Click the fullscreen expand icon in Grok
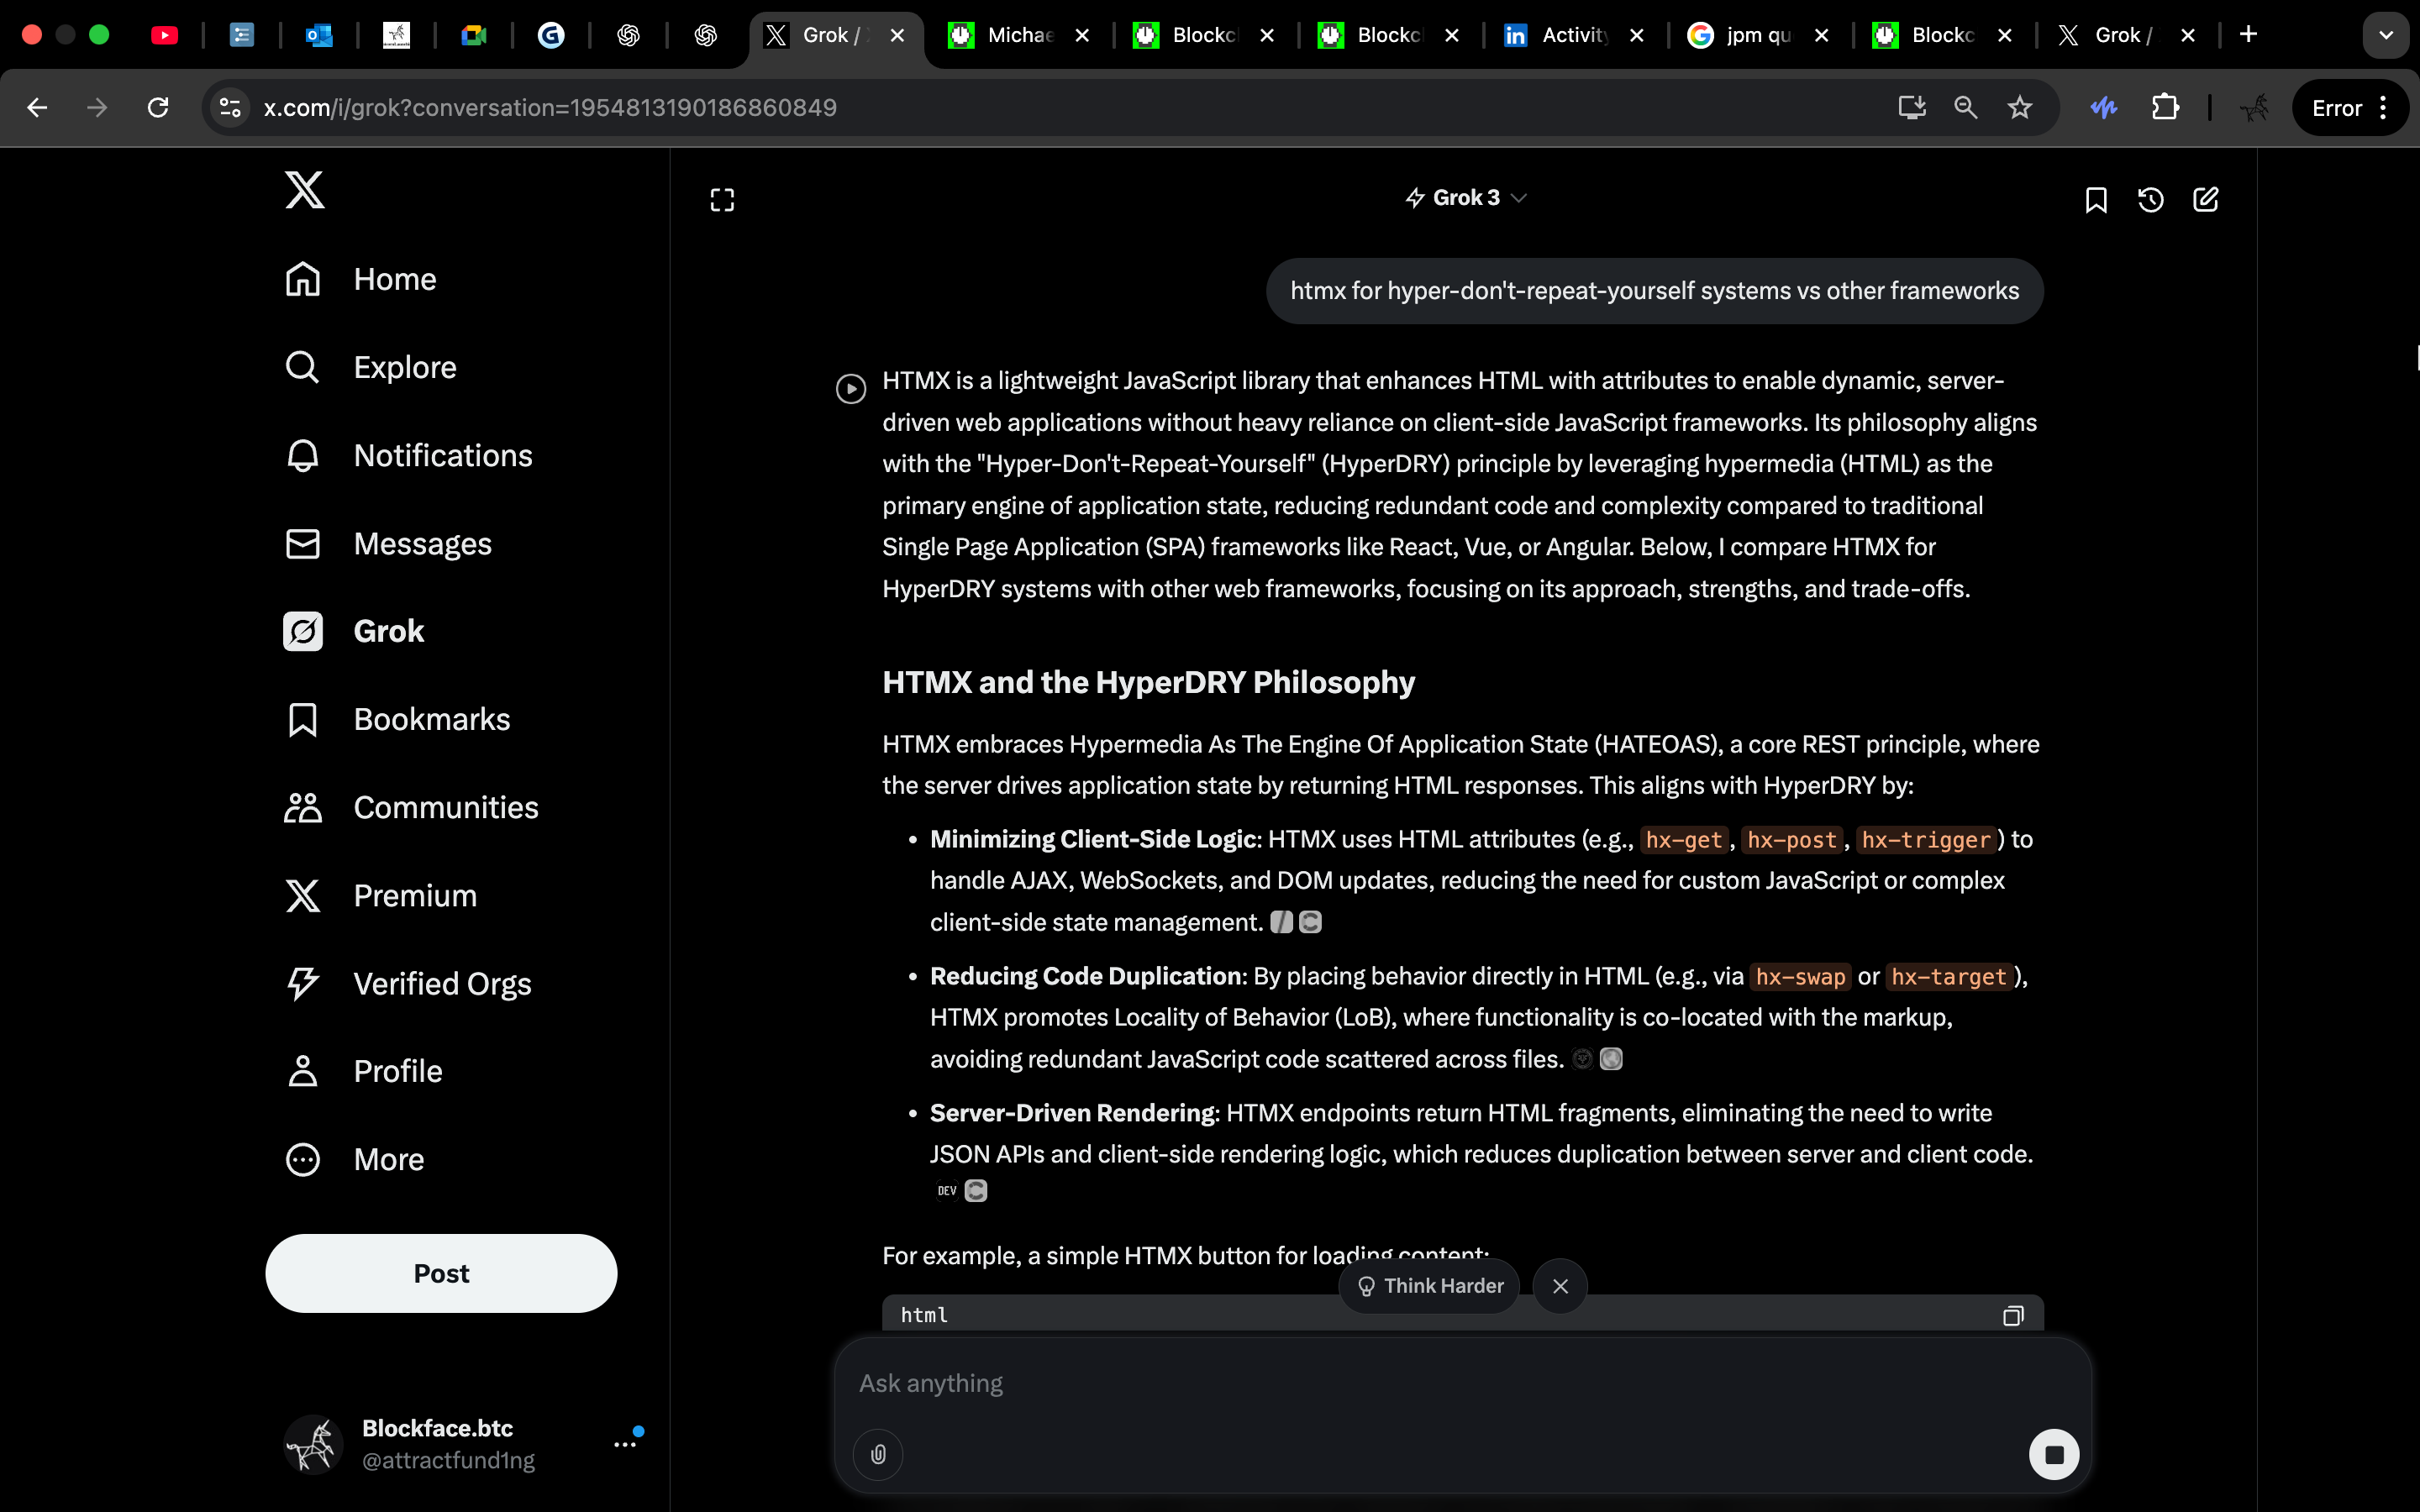2420x1512 pixels. click(x=722, y=200)
